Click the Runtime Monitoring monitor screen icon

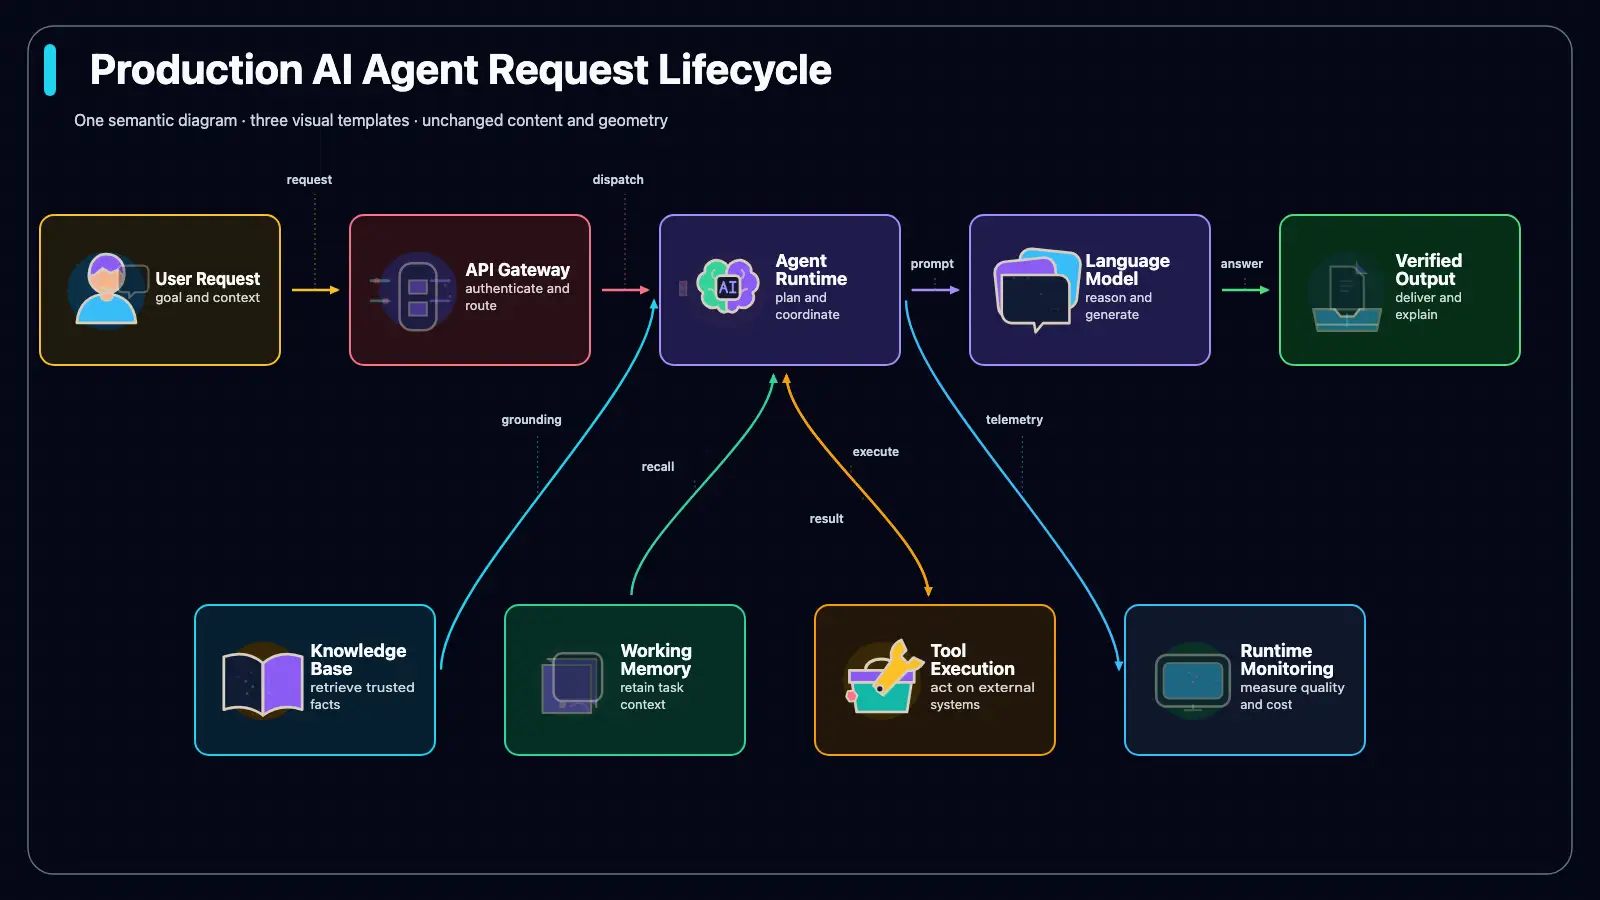[x=1193, y=682]
